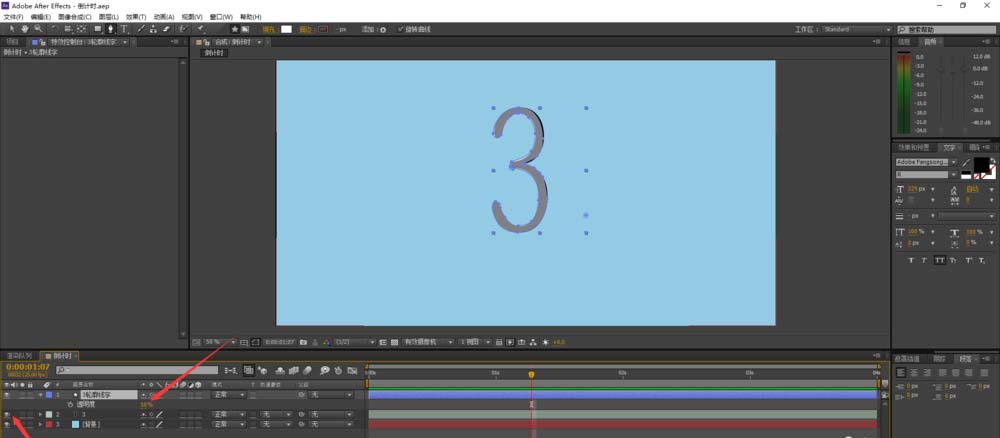Image resolution: width=1000 pixels, height=438 pixels.
Task: Click the viewer timecode display button
Action: point(279,342)
